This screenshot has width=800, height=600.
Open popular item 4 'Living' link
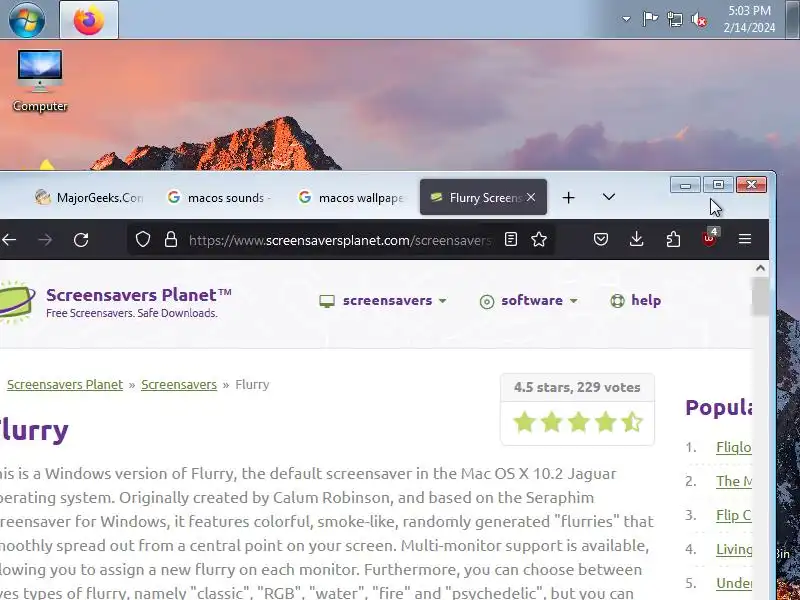point(734,549)
